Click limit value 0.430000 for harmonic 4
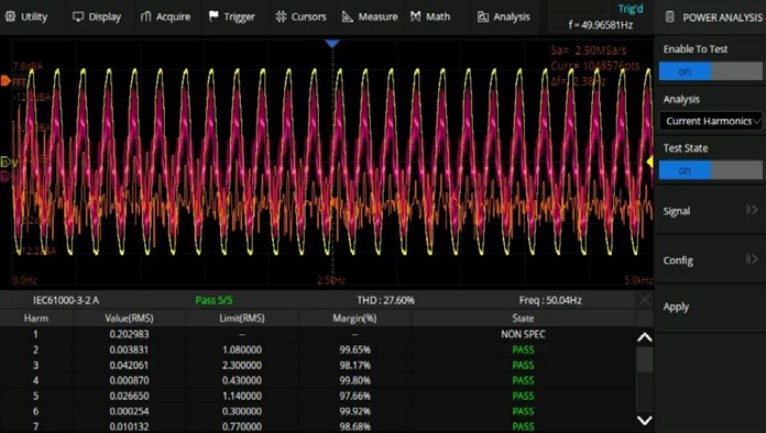This screenshot has width=766, height=433. tap(242, 380)
